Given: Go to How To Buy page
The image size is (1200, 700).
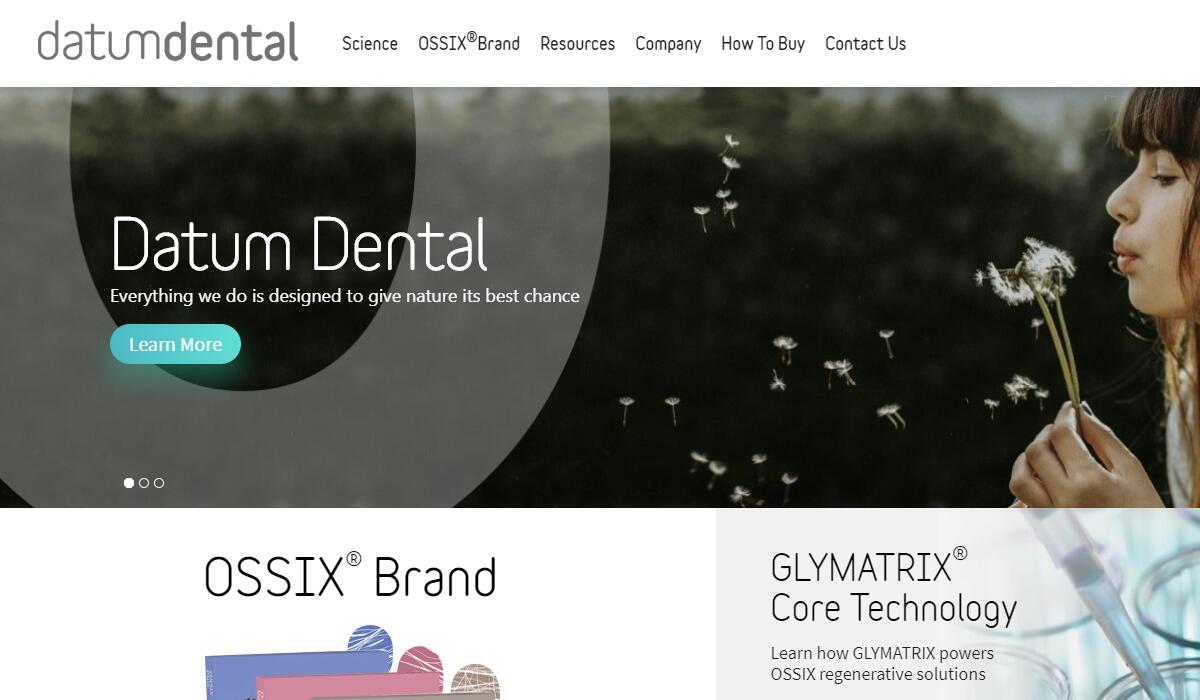Looking at the screenshot, I should pyautogui.click(x=763, y=44).
